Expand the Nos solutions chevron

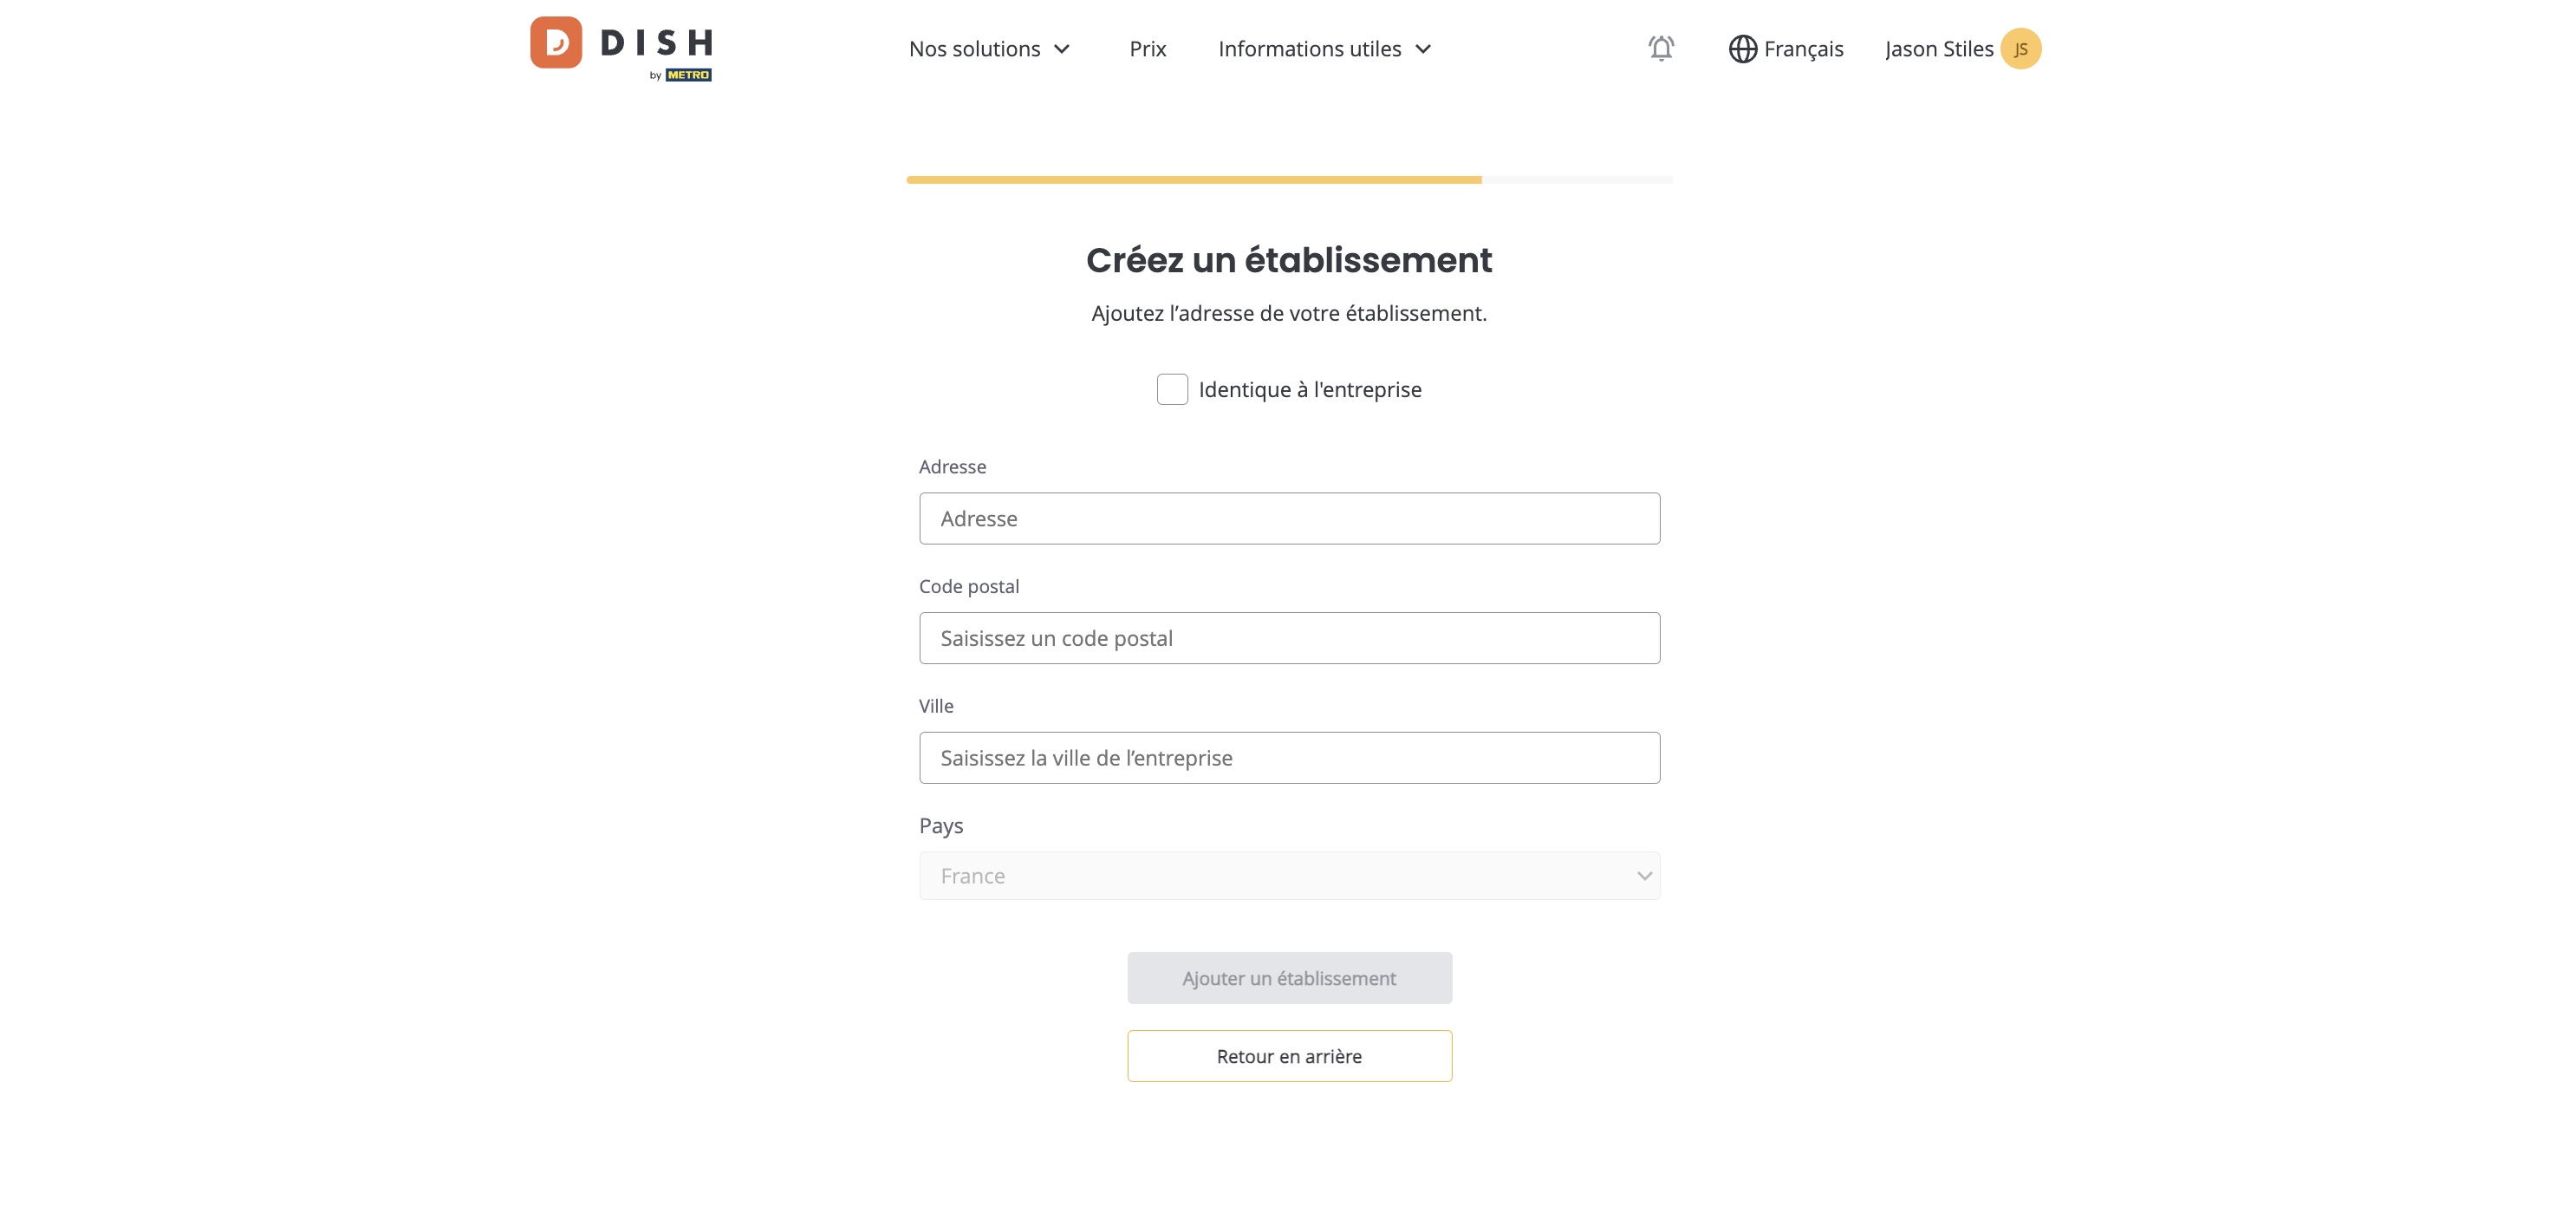pyautogui.click(x=1062, y=49)
